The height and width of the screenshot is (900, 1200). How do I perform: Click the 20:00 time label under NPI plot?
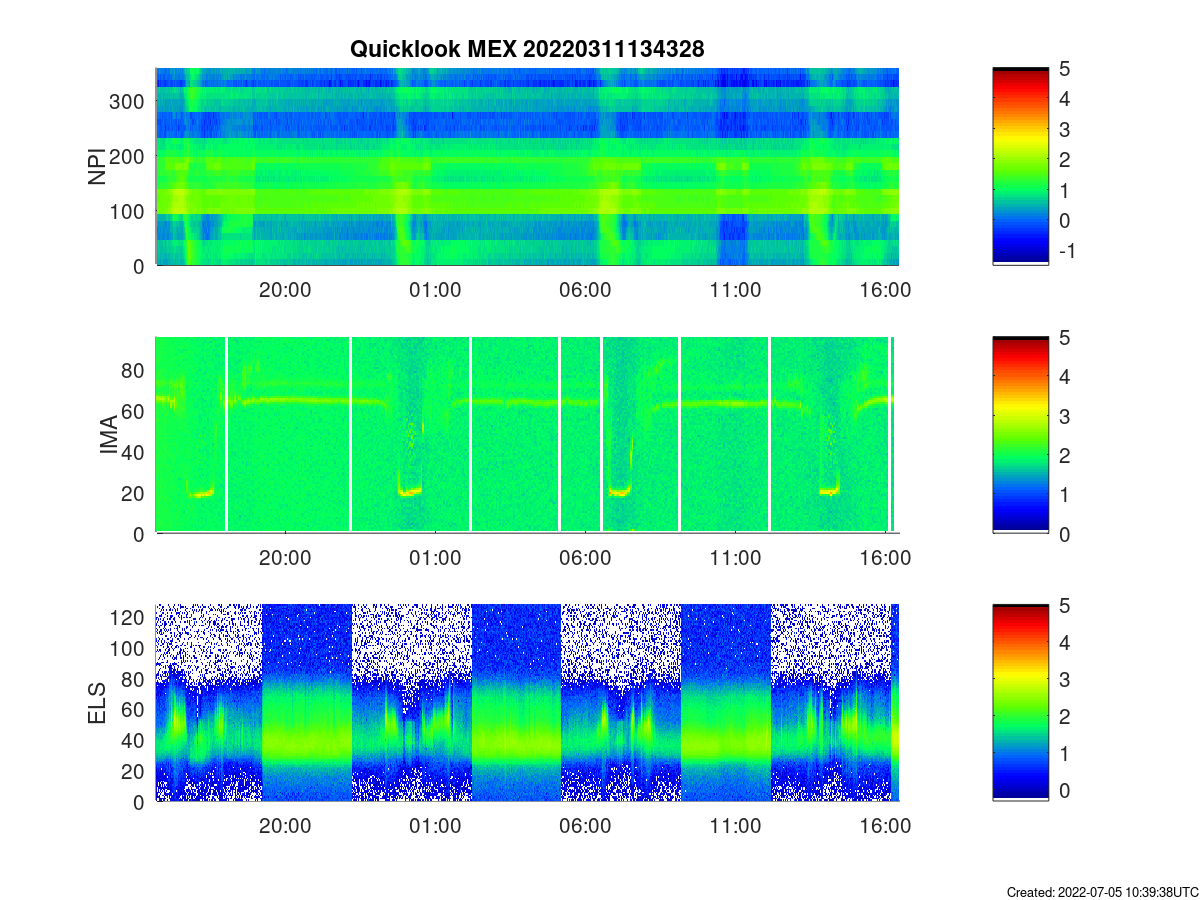(x=285, y=290)
